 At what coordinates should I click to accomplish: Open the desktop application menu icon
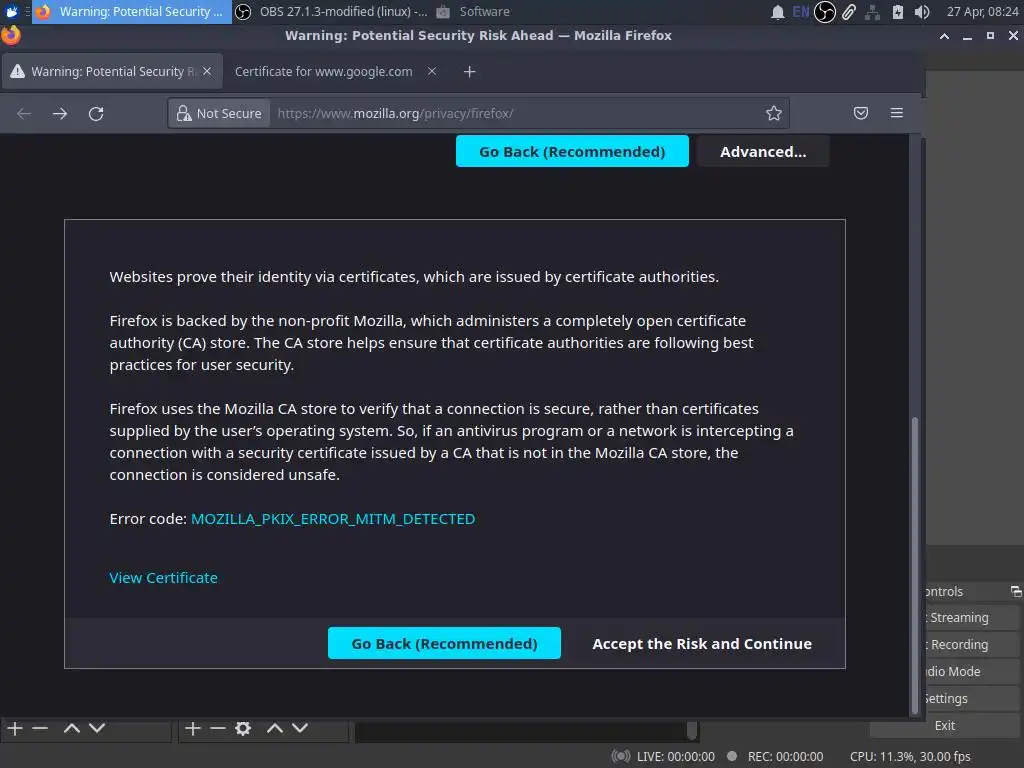pos(11,11)
